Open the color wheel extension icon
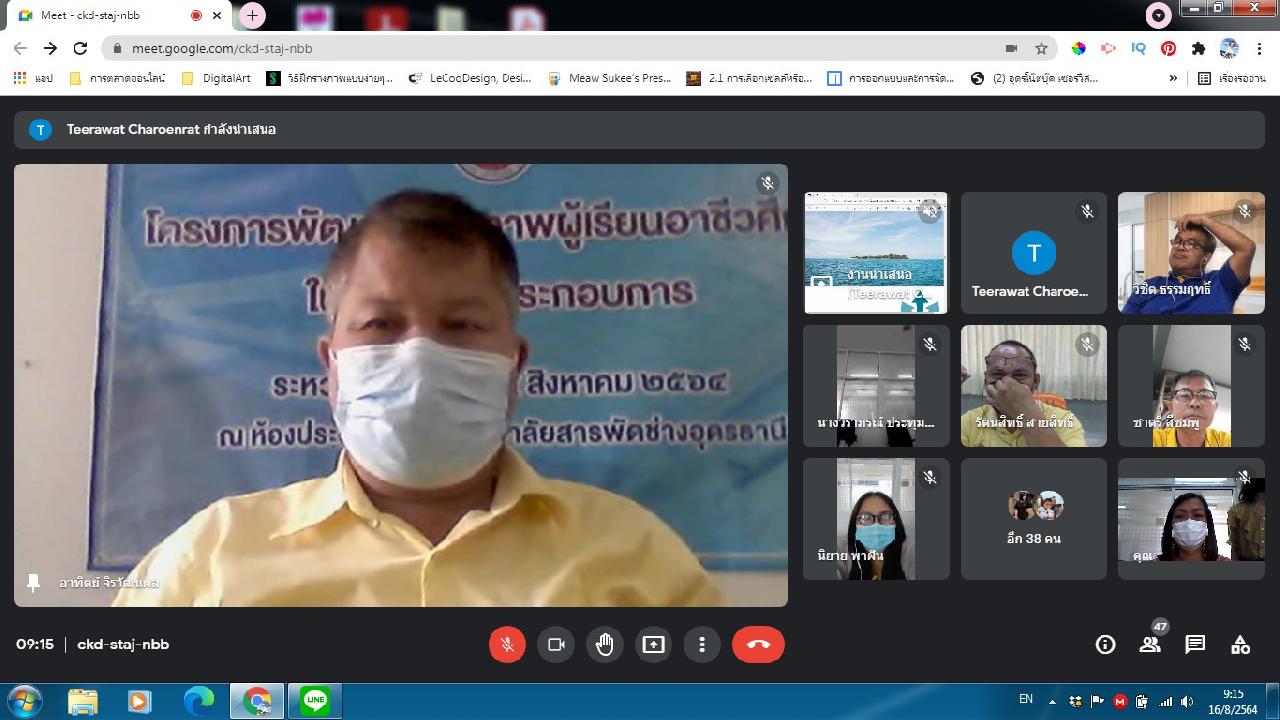The height and width of the screenshot is (720, 1280). (1078, 48)
